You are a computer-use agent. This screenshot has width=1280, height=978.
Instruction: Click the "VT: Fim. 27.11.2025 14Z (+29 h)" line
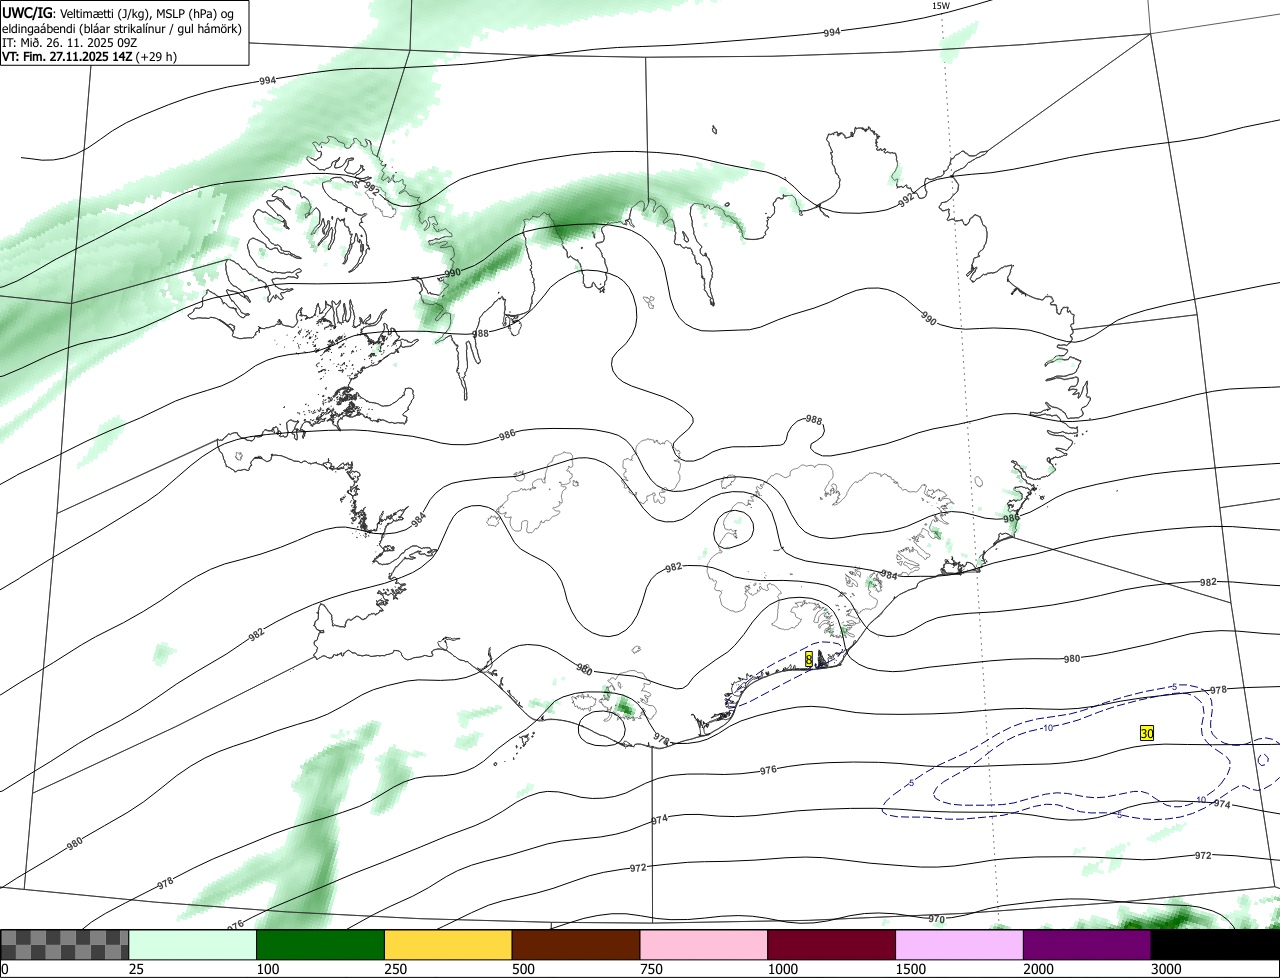pyautogui.click(x=89, y=57)
